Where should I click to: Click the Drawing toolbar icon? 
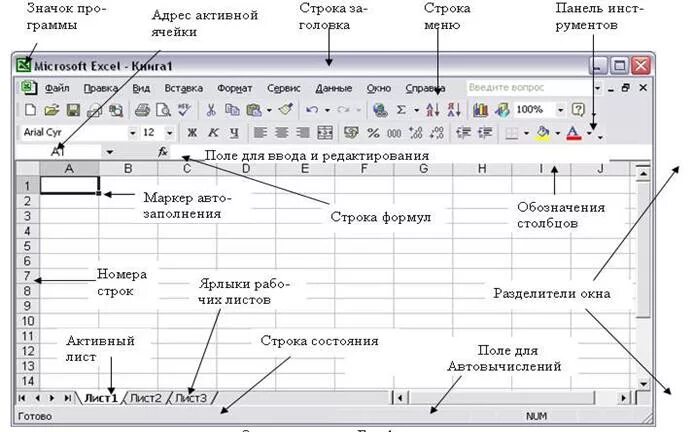pos(502,109)
